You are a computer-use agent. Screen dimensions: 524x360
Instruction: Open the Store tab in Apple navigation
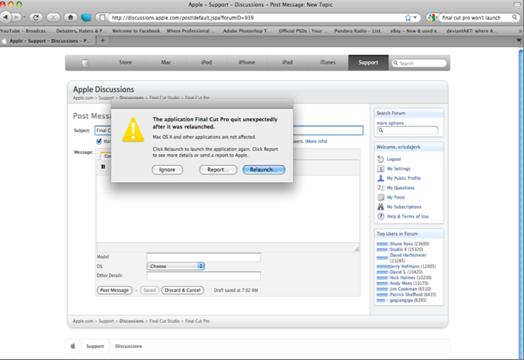(x=126, y=63)
